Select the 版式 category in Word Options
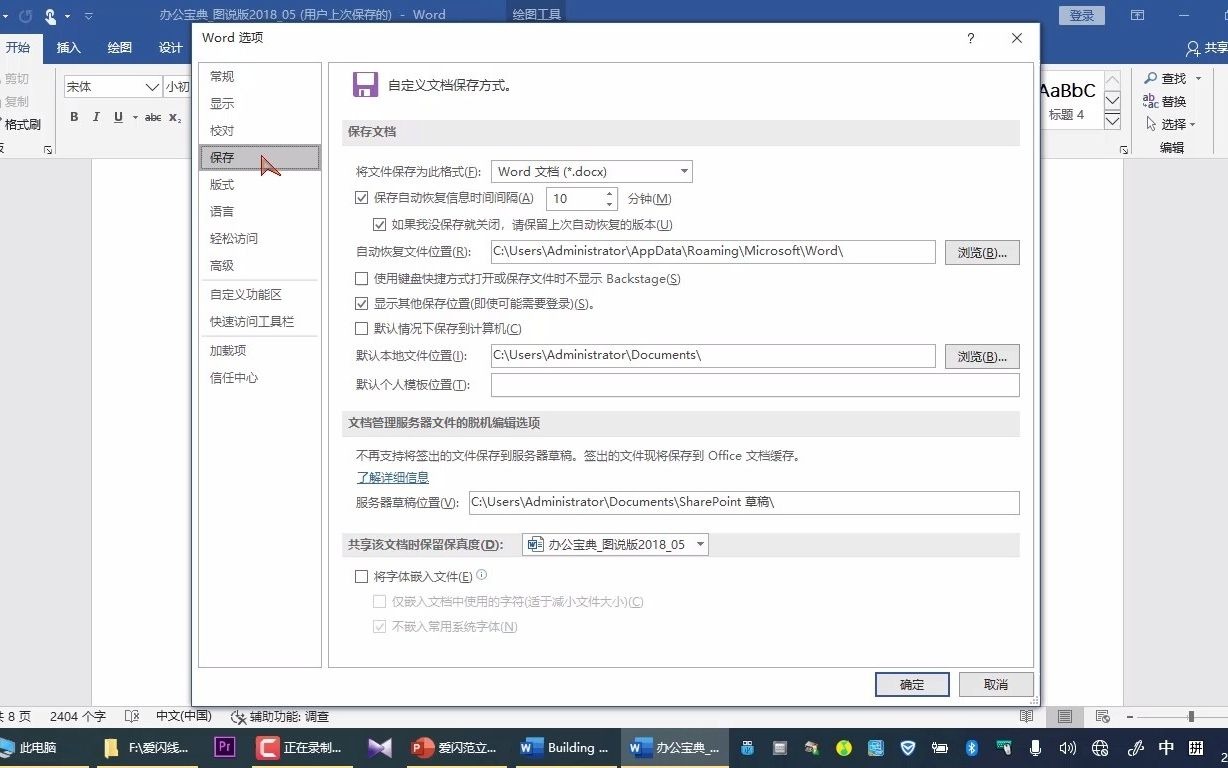 point(222,184)
